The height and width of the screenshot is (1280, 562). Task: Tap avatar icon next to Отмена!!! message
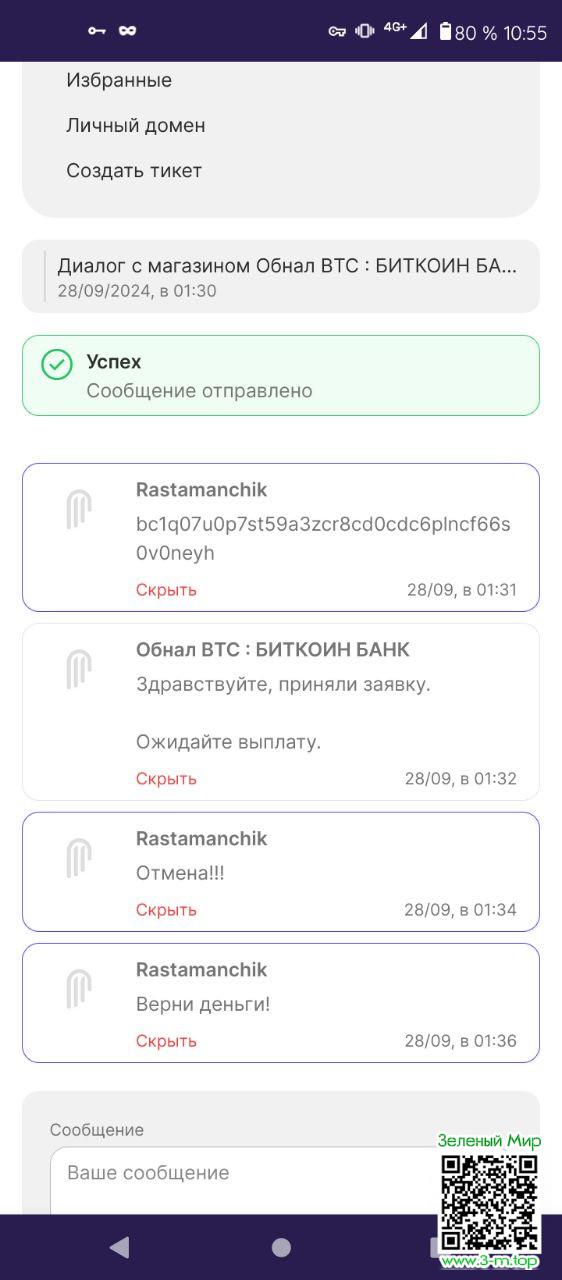coord(79,858)
